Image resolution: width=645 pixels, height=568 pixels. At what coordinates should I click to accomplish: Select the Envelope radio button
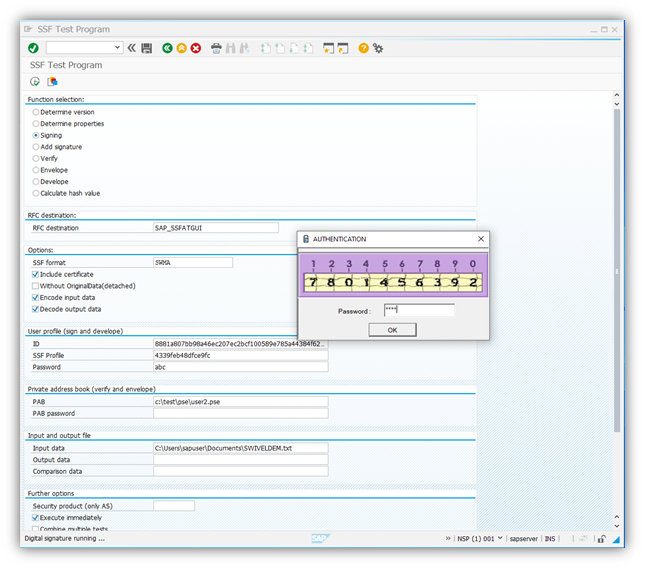coord(36,170)
